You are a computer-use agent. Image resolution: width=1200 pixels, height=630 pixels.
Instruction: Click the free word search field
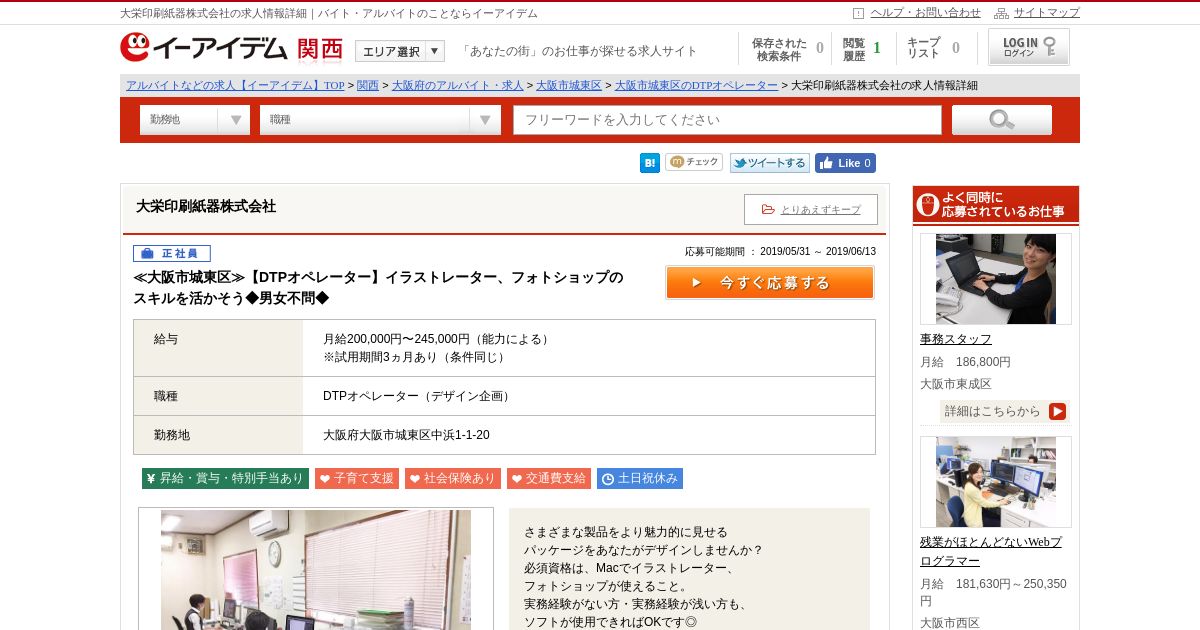coord(727,120)
